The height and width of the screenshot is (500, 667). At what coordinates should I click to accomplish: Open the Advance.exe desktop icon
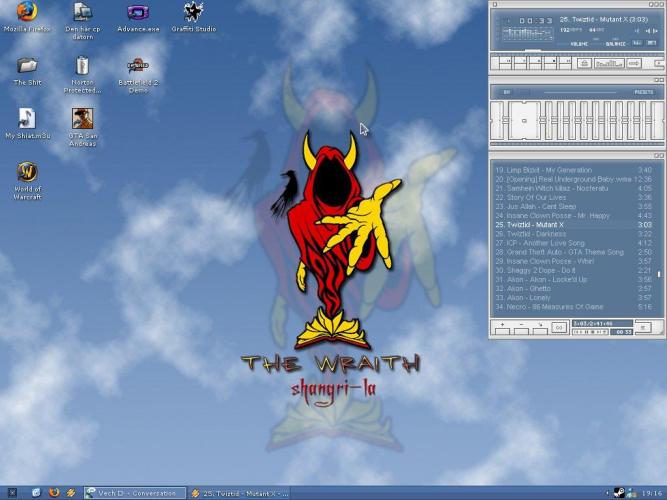coord(138,12)
